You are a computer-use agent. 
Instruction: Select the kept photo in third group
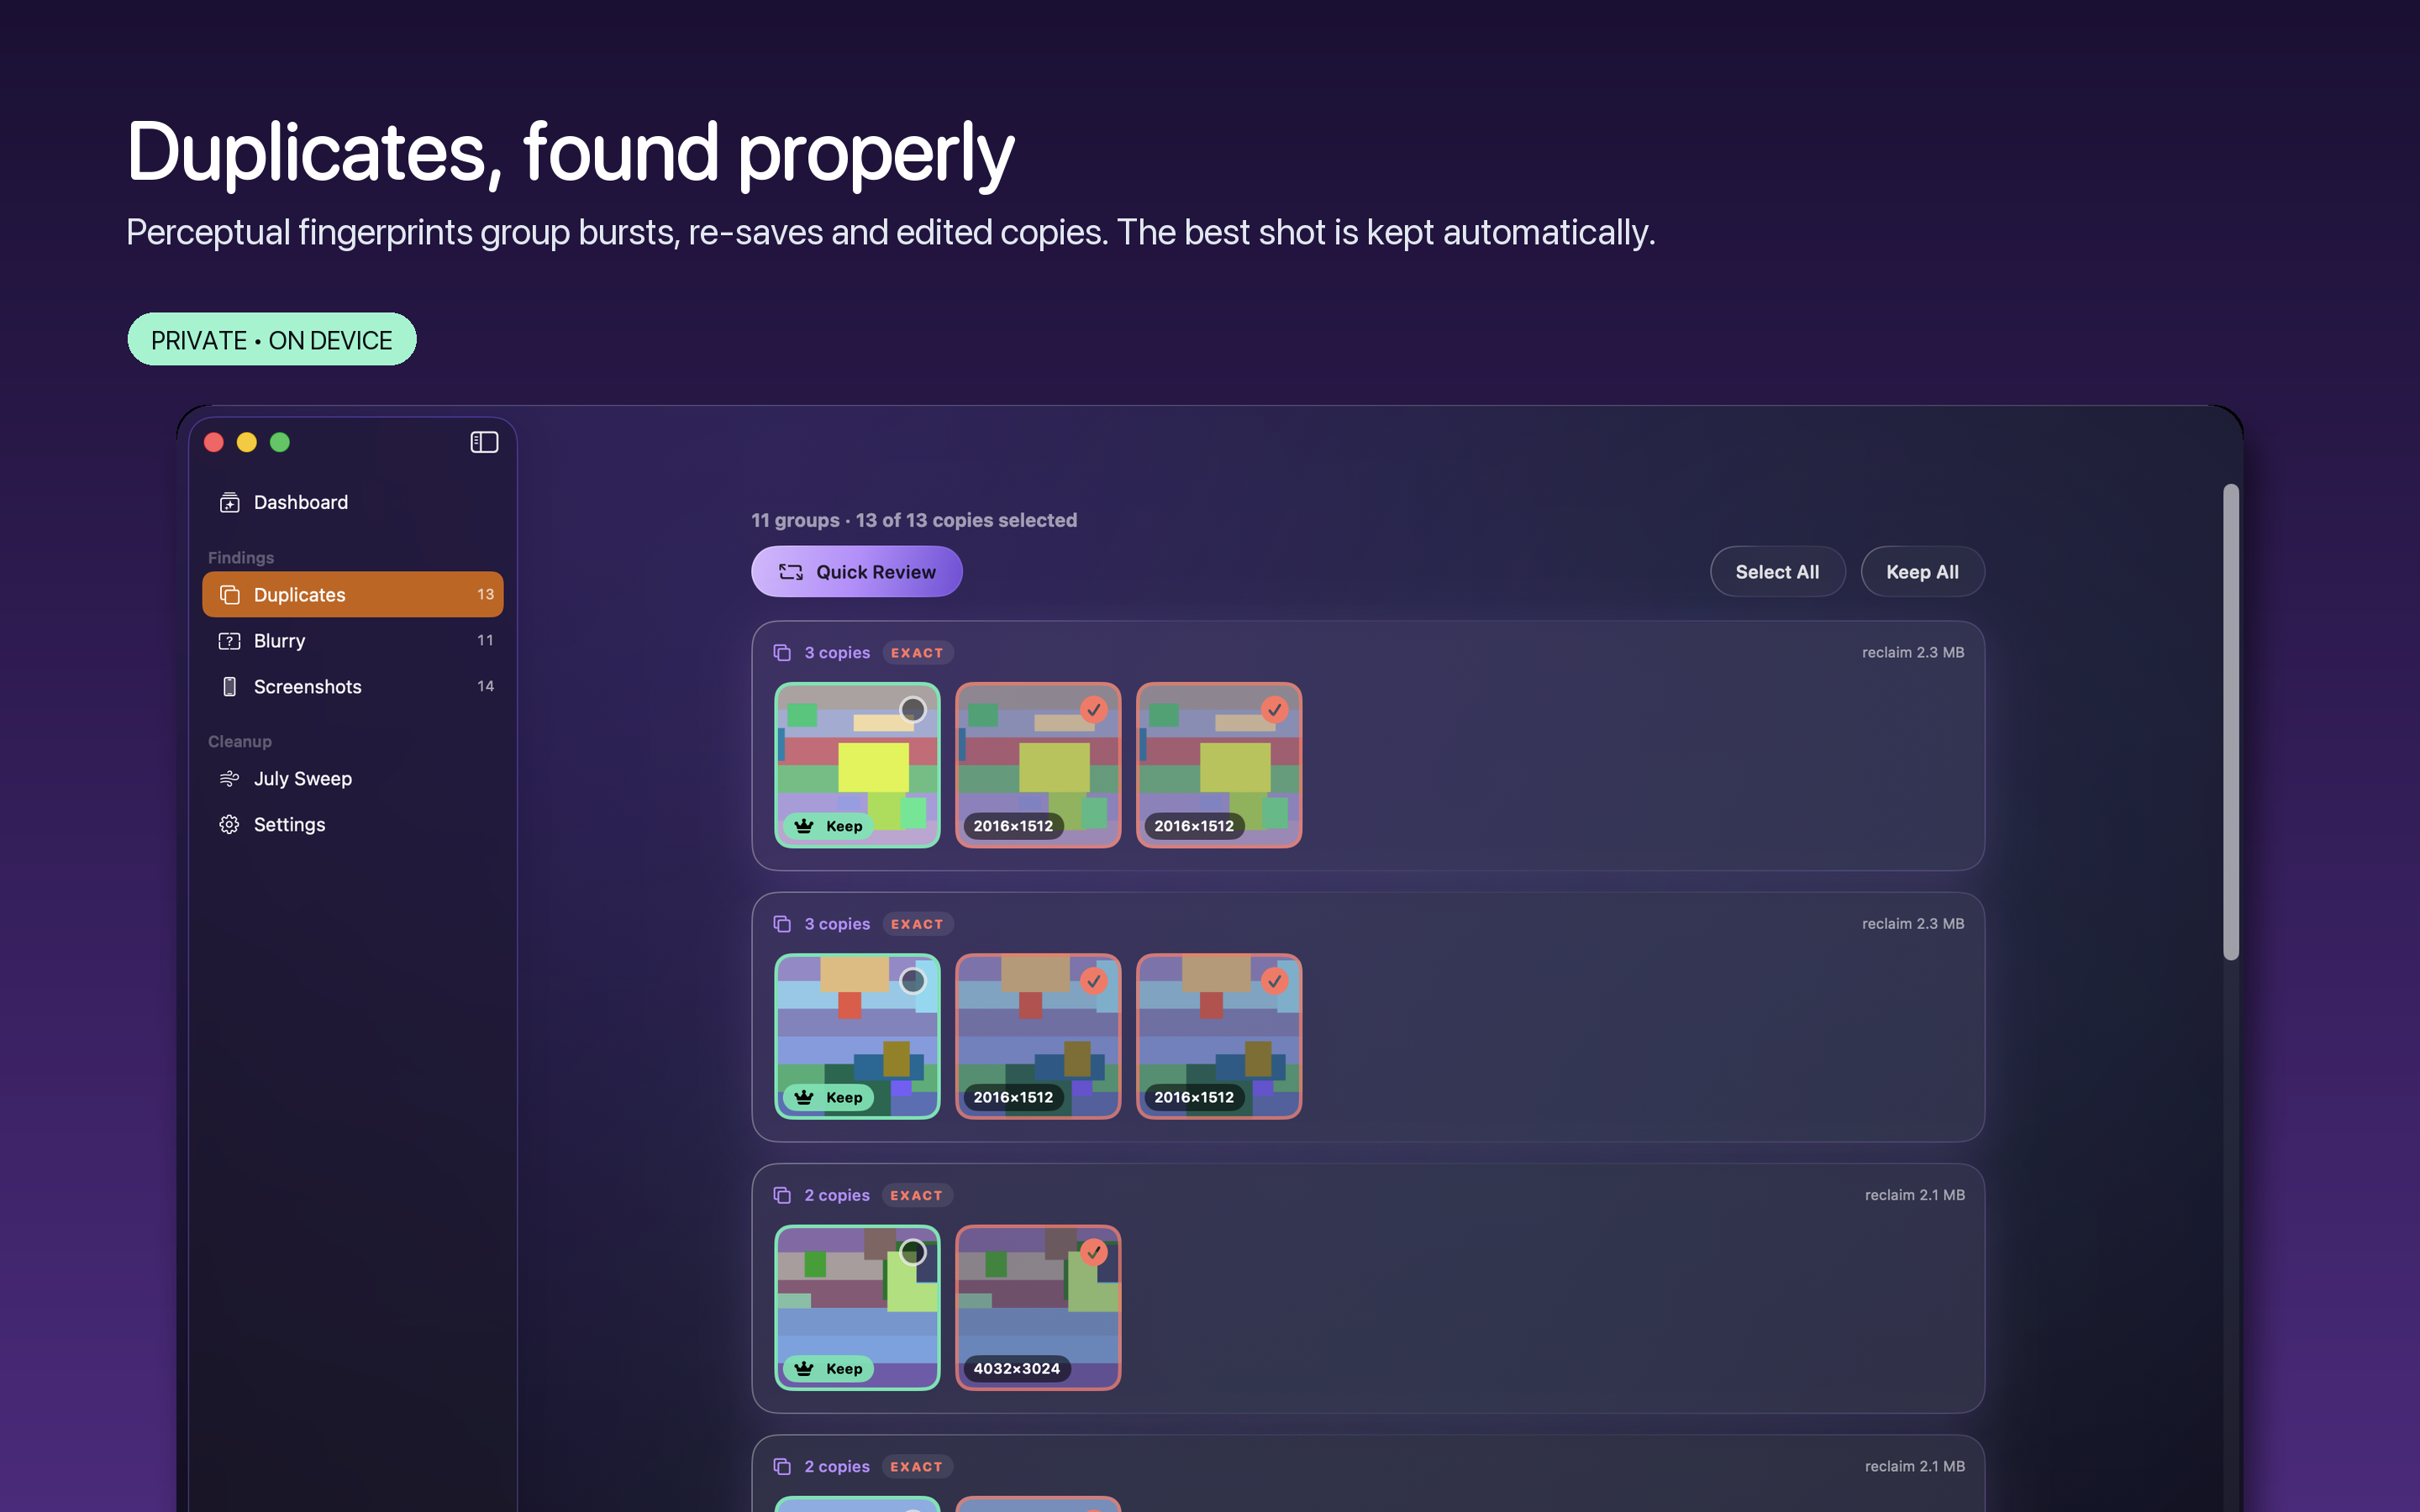click(912, 1252)
